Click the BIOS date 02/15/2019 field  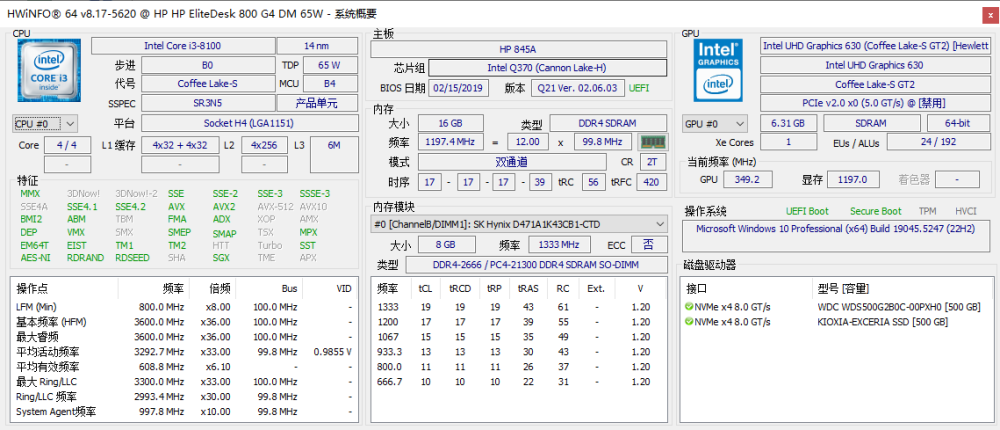point(459,88)
